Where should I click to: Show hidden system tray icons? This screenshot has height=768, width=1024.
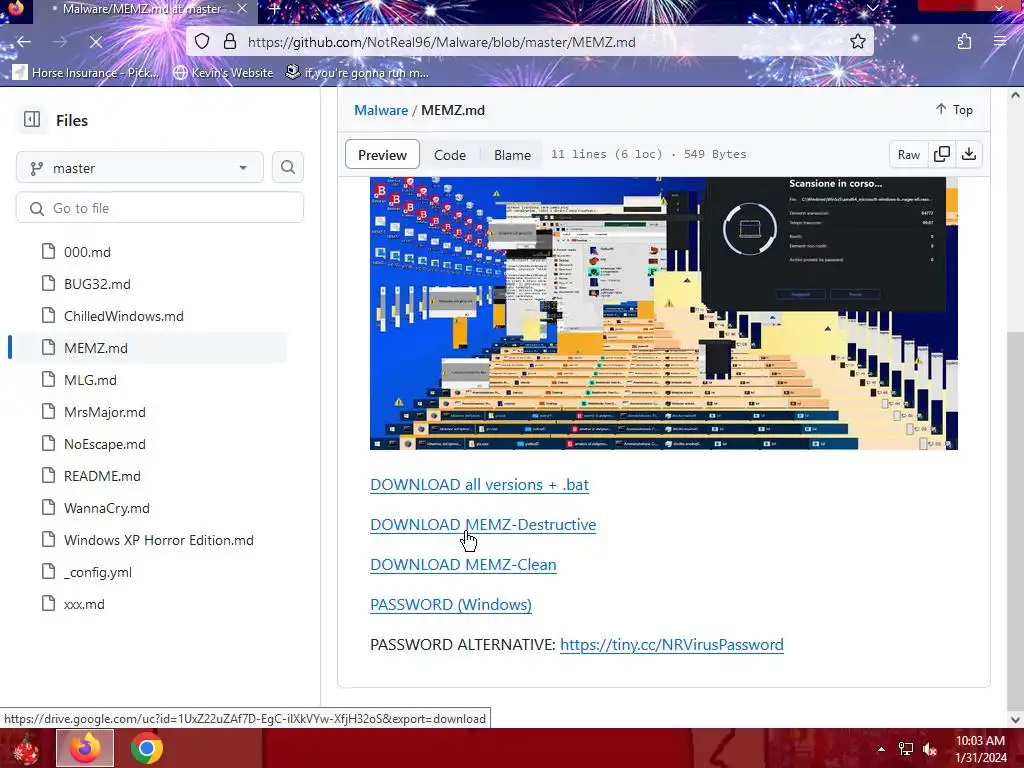point(881,749)
